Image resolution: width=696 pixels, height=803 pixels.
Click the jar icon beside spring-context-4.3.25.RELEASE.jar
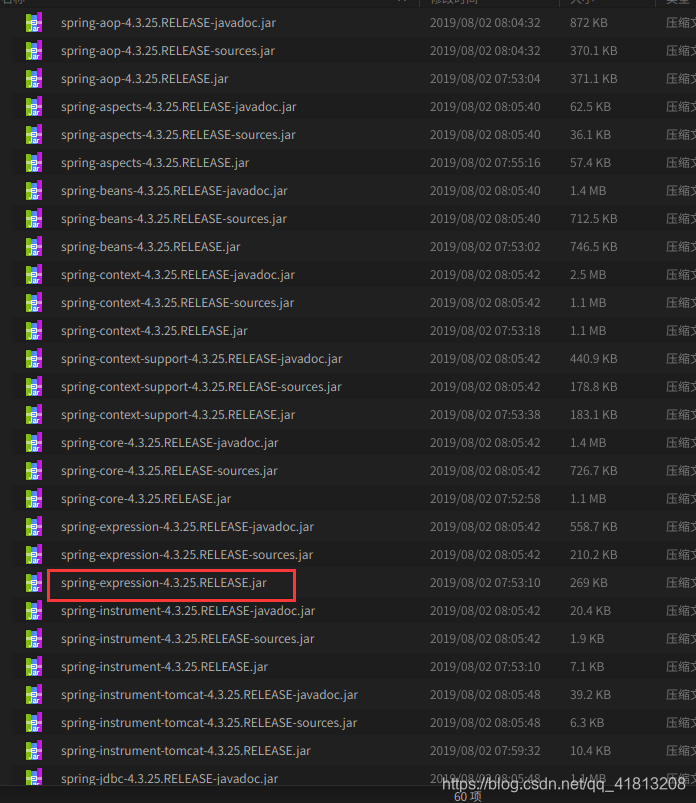(x=34, y=331)
